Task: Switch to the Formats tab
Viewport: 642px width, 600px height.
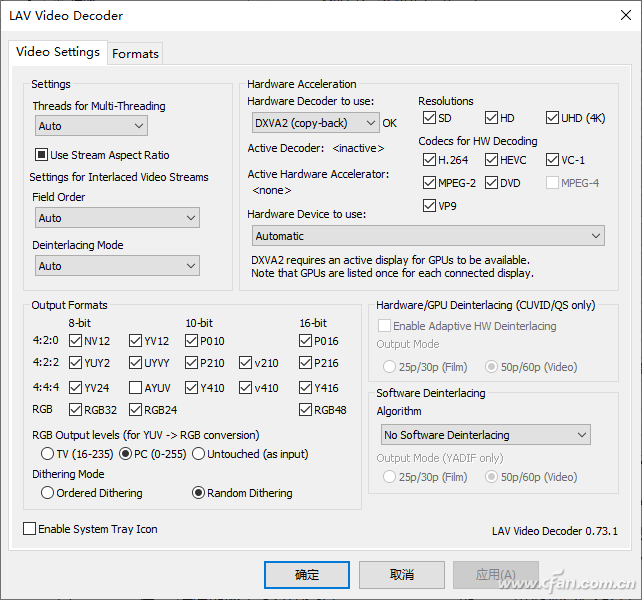Action: pos(135,54)
